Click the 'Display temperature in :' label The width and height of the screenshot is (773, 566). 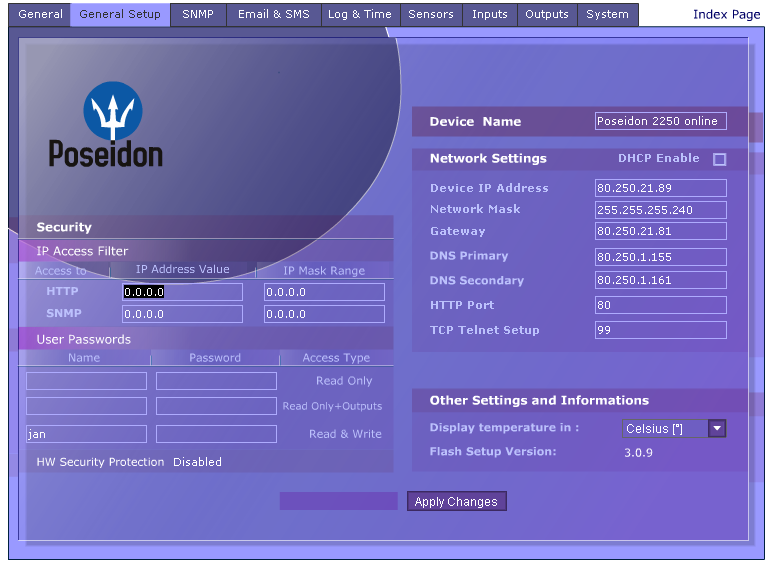click(x=504, y=427)
